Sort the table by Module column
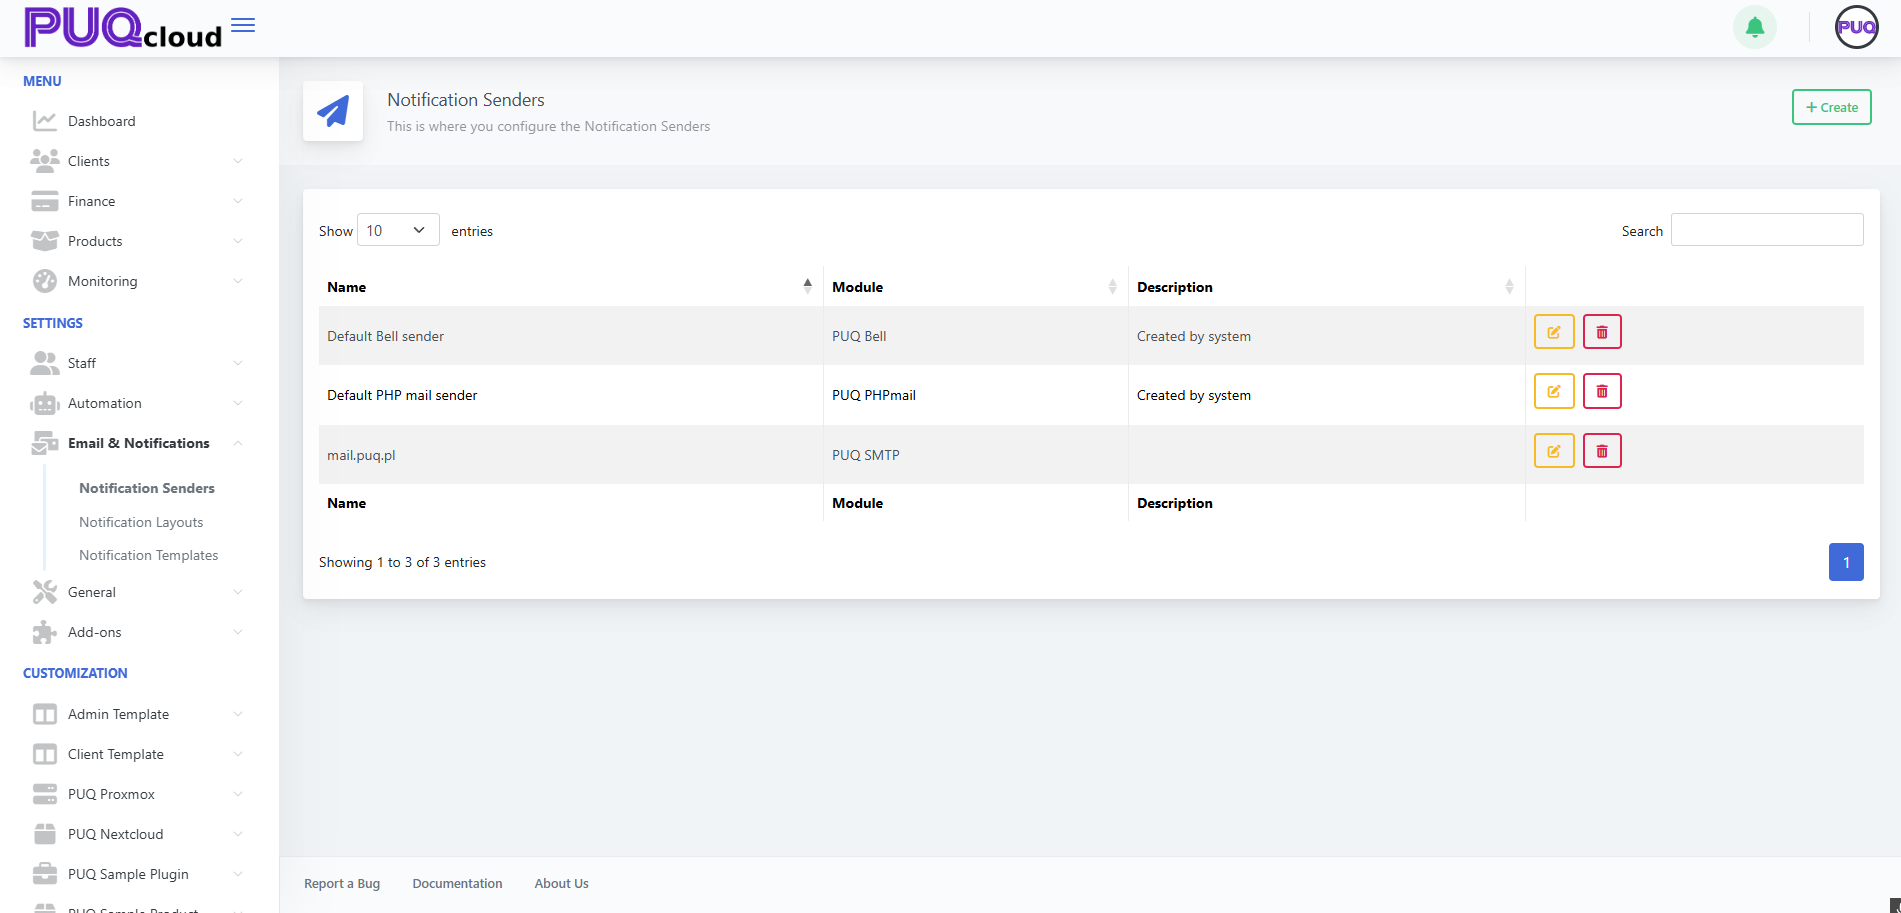The width and height of the screenshot is (1901, 913). [x=975, y=287]
